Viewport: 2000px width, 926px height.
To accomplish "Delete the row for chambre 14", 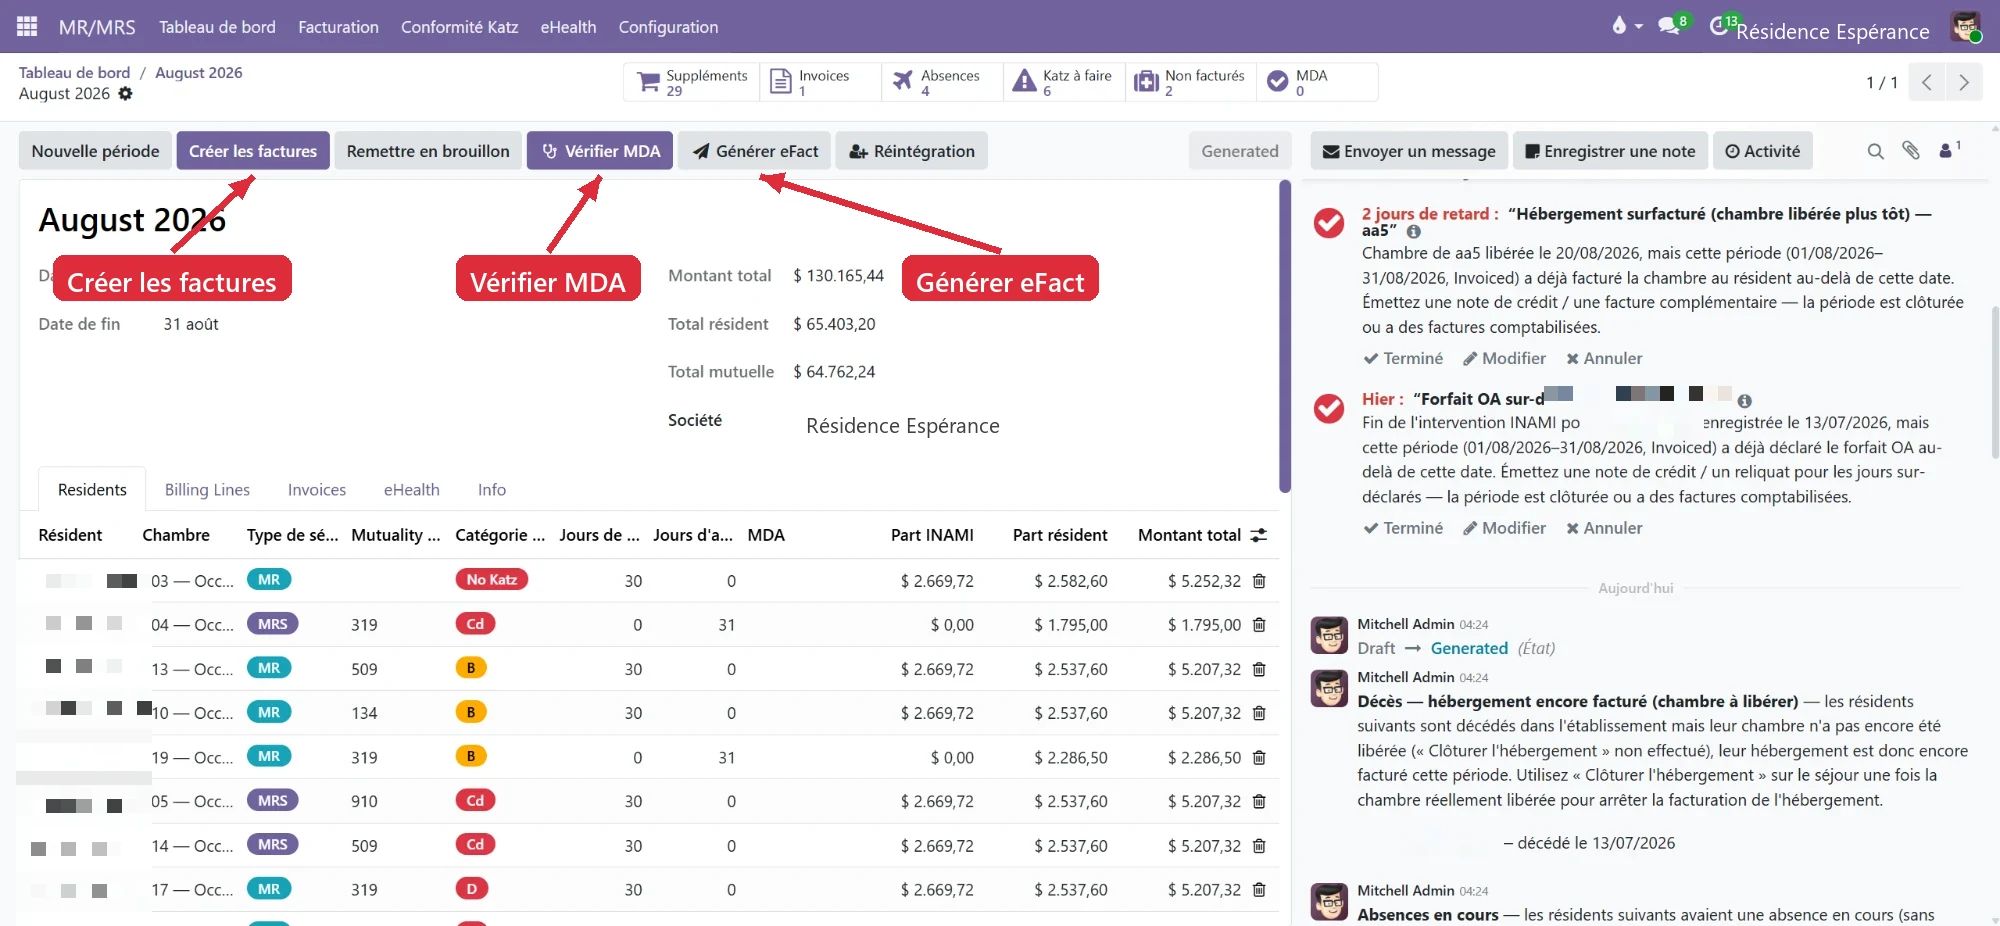I will [1259, 846].
